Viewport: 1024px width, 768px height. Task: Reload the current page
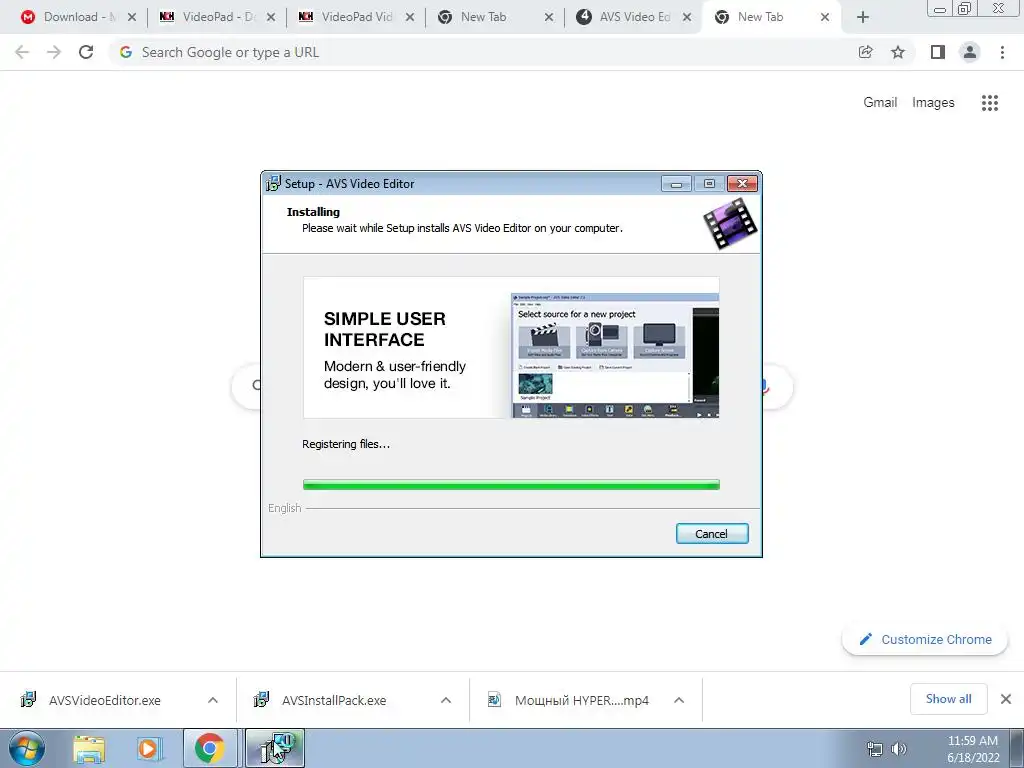coord(86,52)
